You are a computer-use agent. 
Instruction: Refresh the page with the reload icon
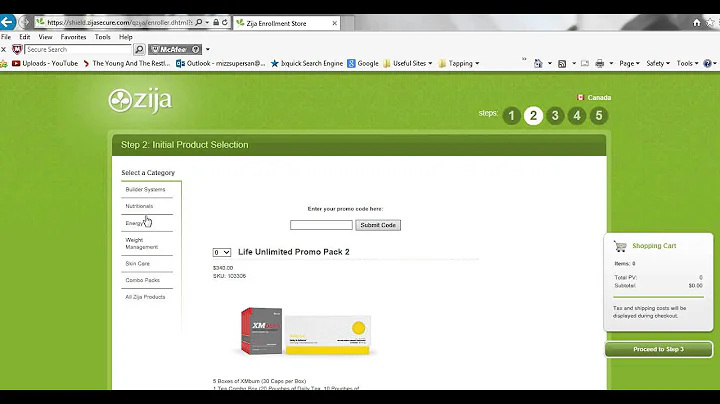point(225,22)
